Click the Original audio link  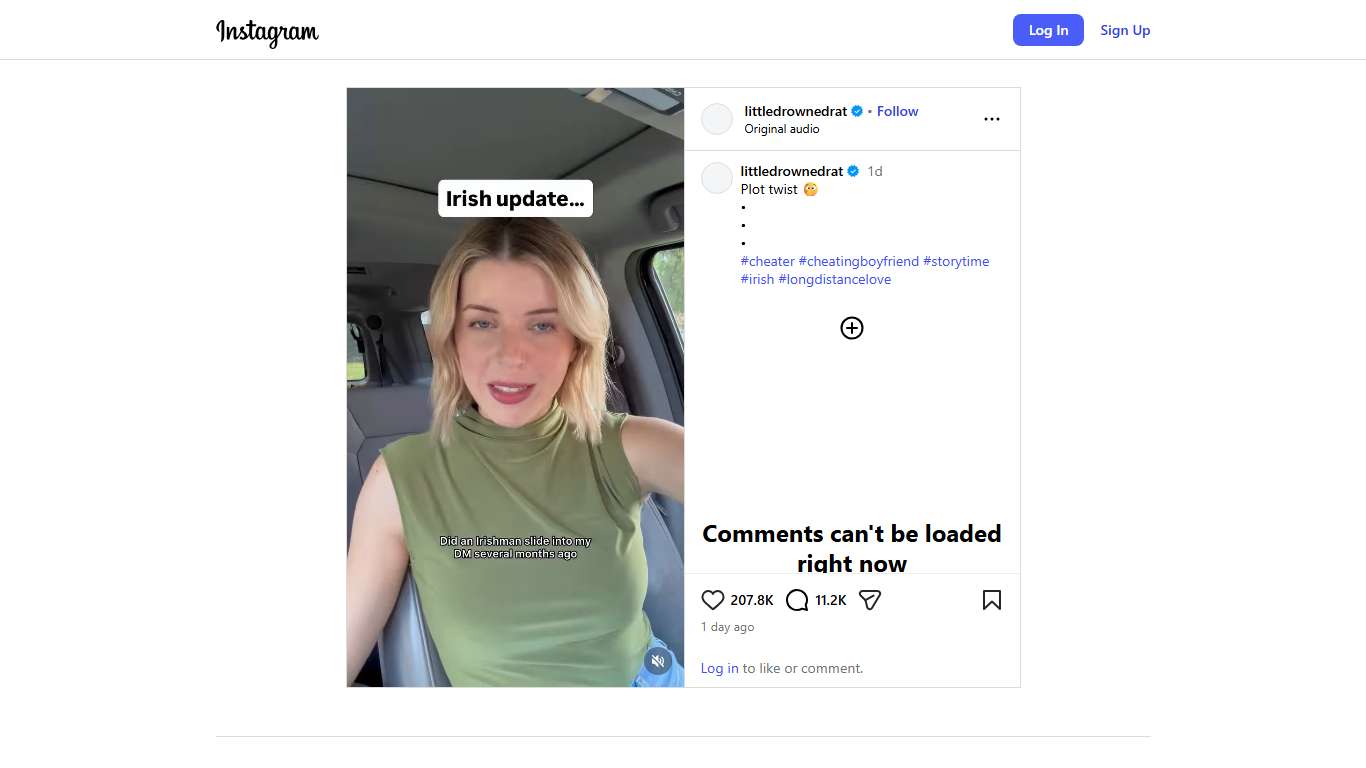[x=781, y=129]
